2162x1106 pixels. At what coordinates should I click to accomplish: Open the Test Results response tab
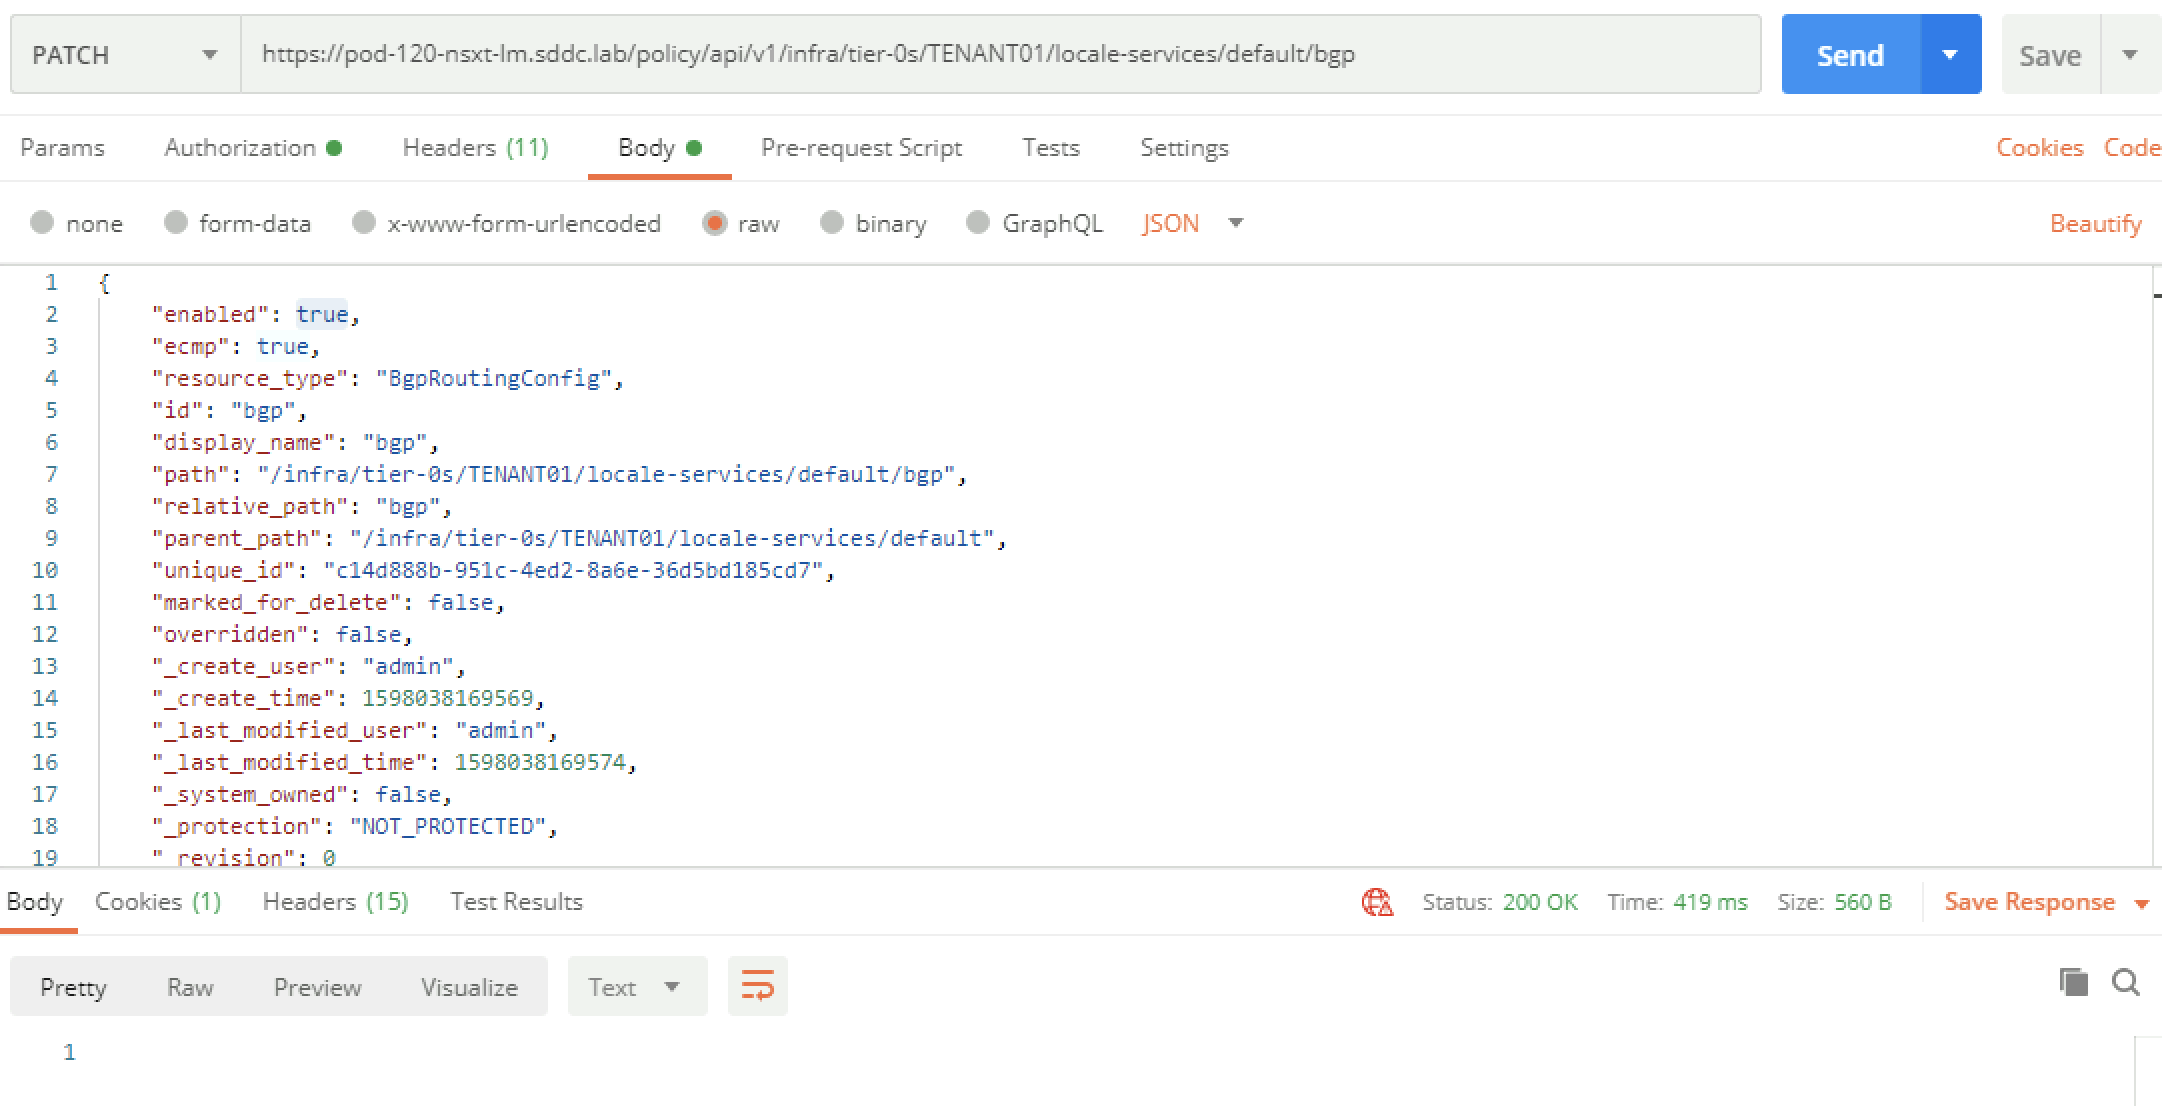click(x=516, y=902)
